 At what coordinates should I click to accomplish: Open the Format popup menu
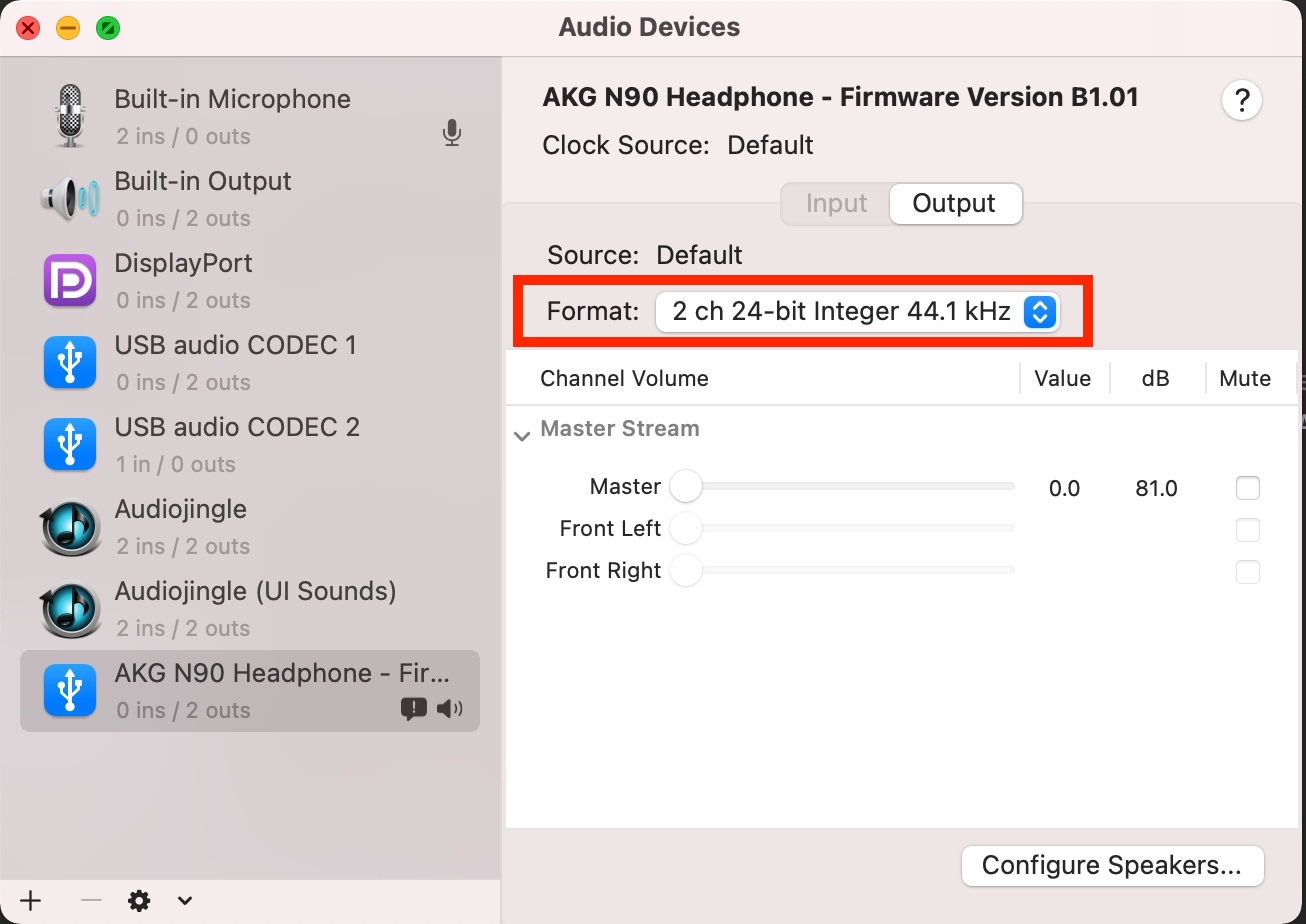point(857,312)
